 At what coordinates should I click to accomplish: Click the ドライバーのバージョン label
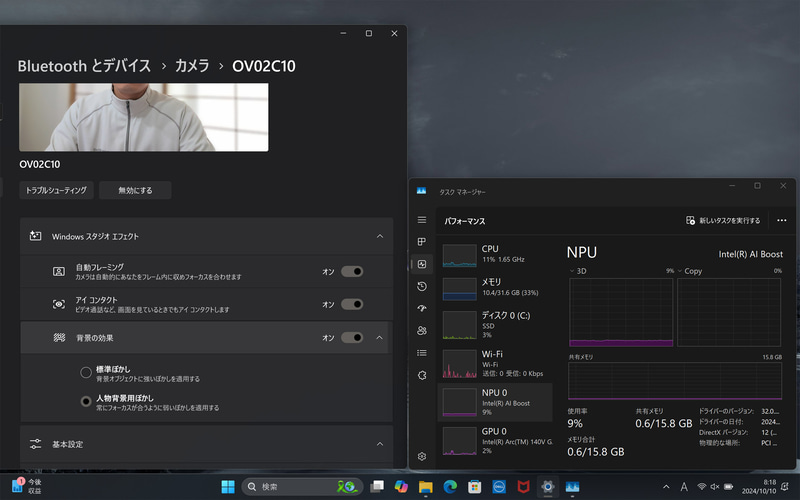click(x=726, y=411)
